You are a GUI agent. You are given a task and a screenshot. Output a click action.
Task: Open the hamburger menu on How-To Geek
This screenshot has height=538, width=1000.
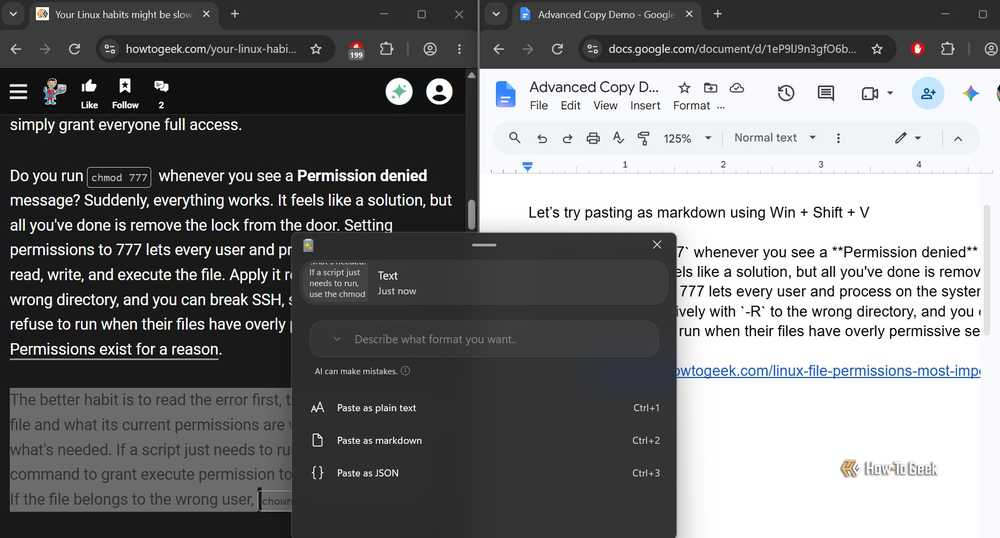coord(18,92)
